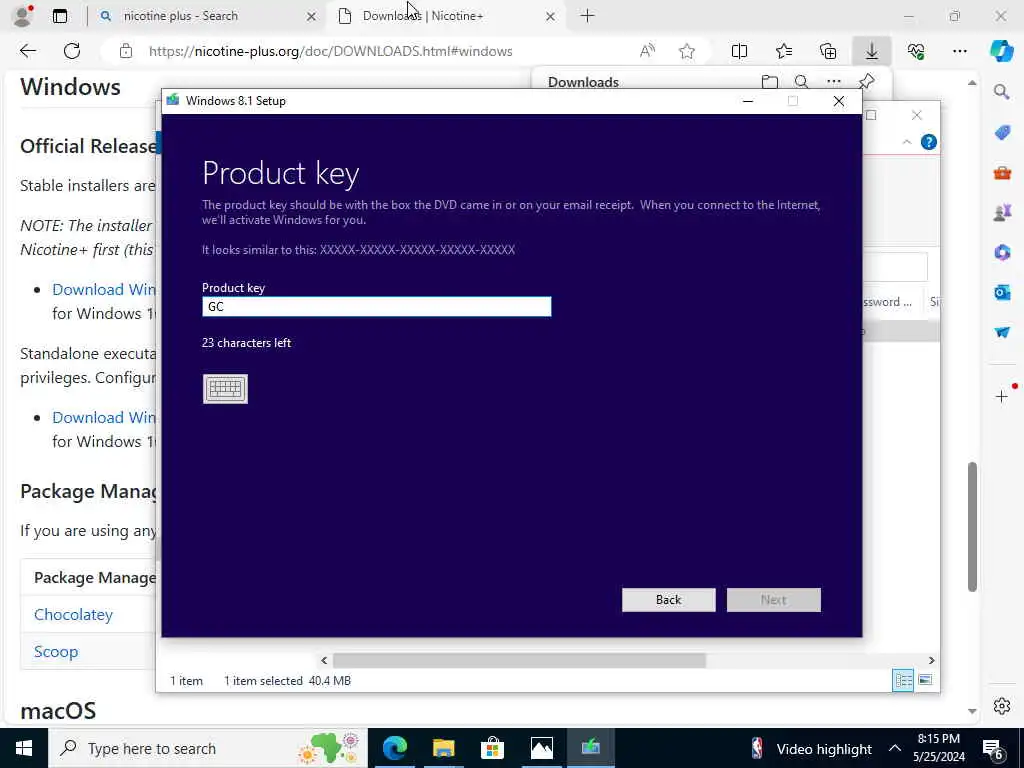
Task: Click the File Explorer horizontal scrollbar
Action: pos(519,660)
